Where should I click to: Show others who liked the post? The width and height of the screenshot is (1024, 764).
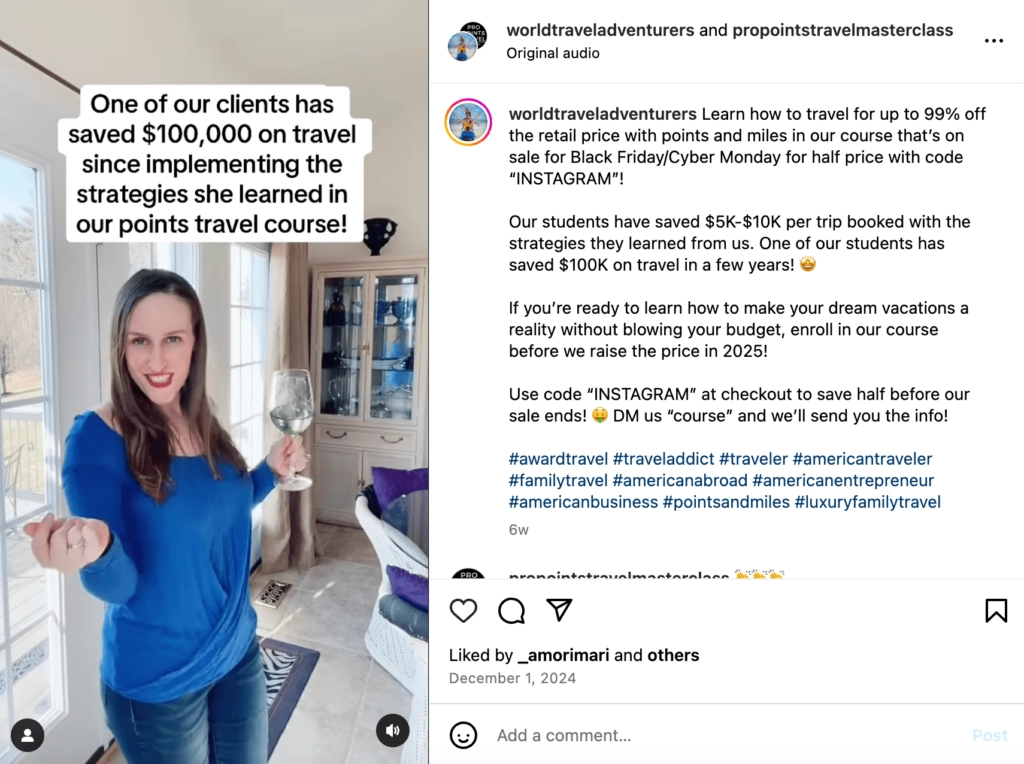pos(673,655)
